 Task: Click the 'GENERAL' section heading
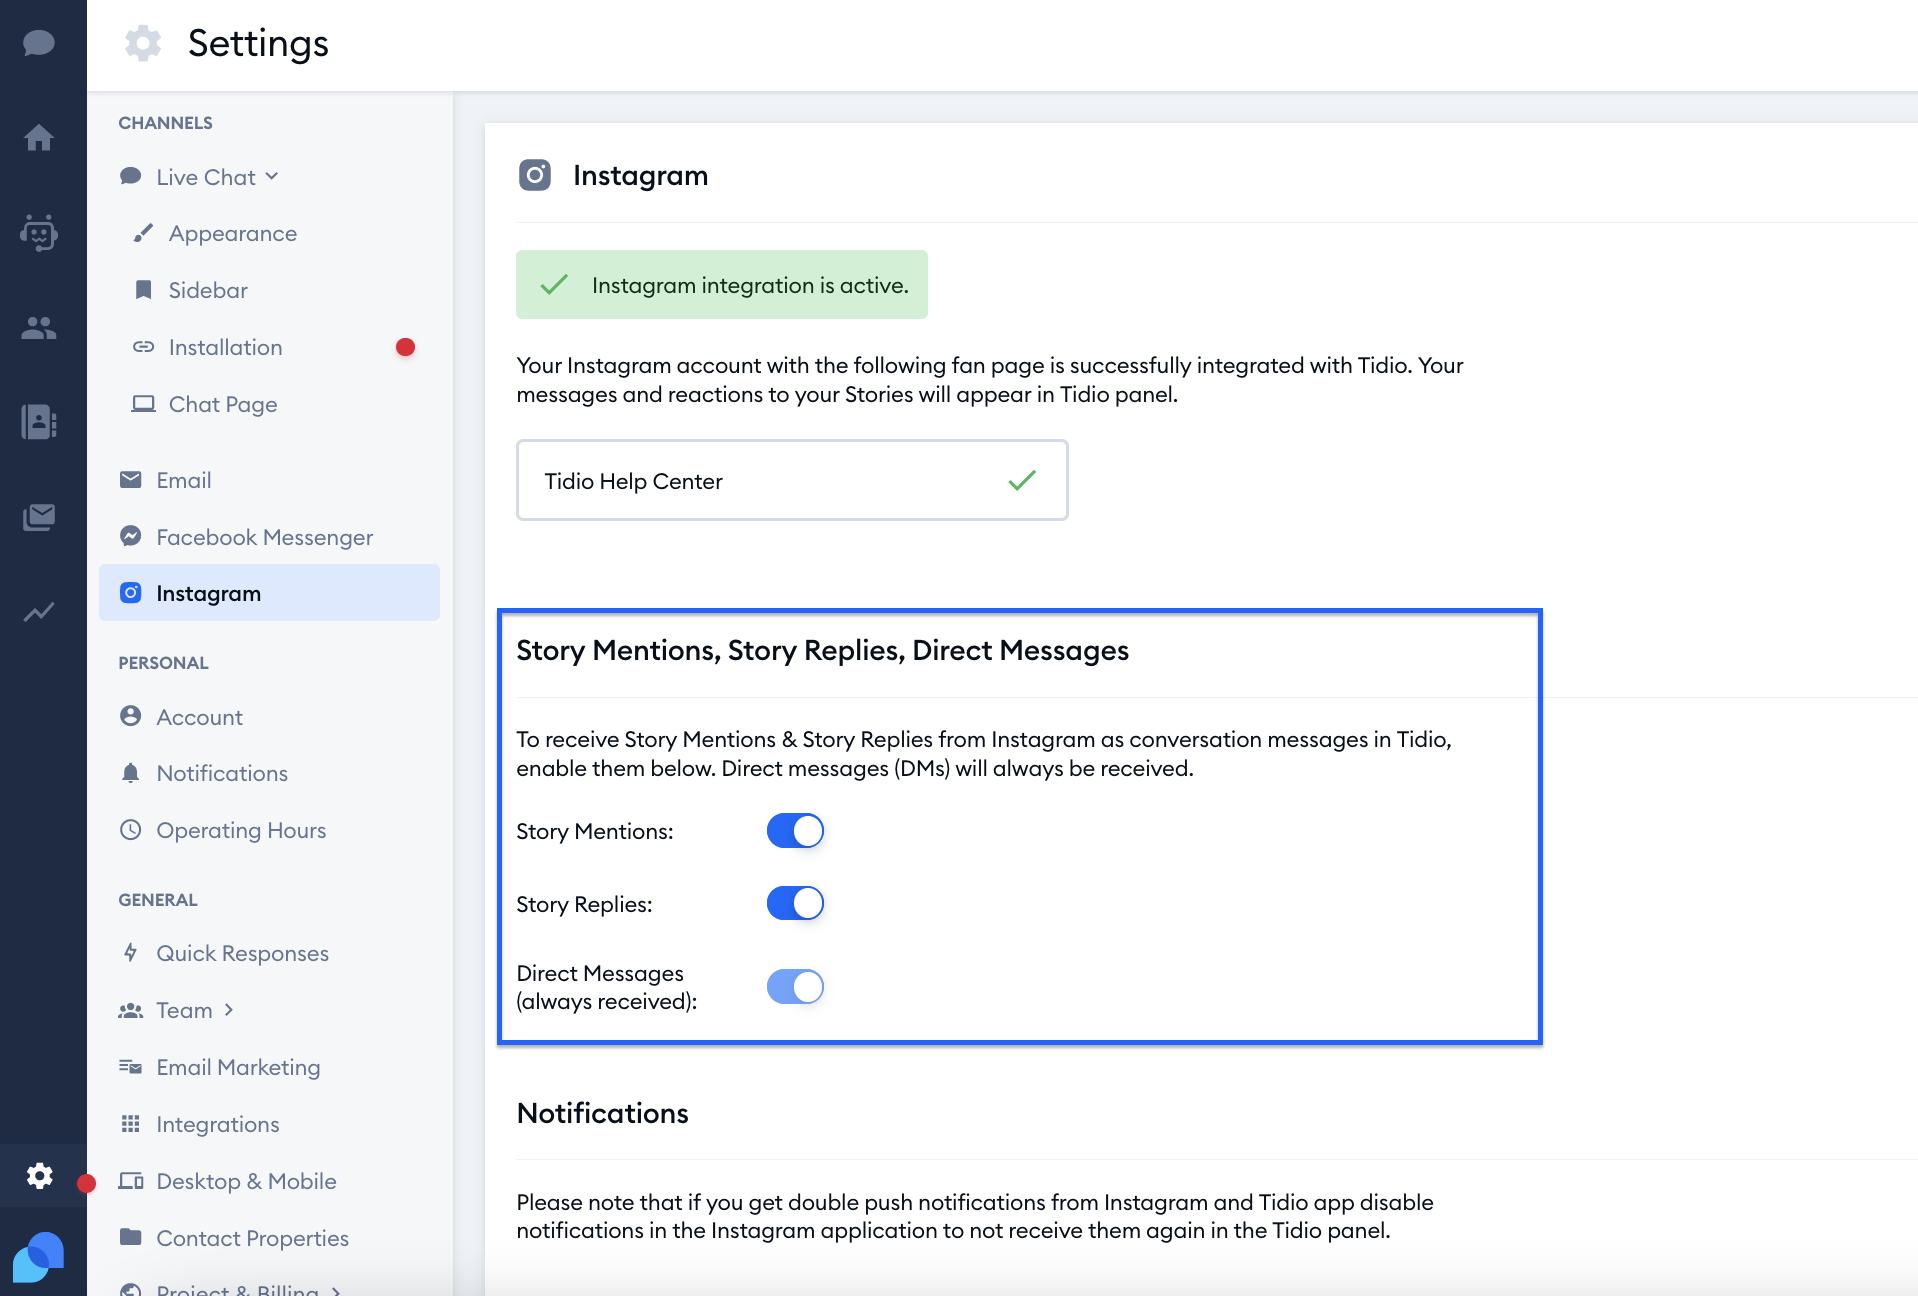pos(158,900)
